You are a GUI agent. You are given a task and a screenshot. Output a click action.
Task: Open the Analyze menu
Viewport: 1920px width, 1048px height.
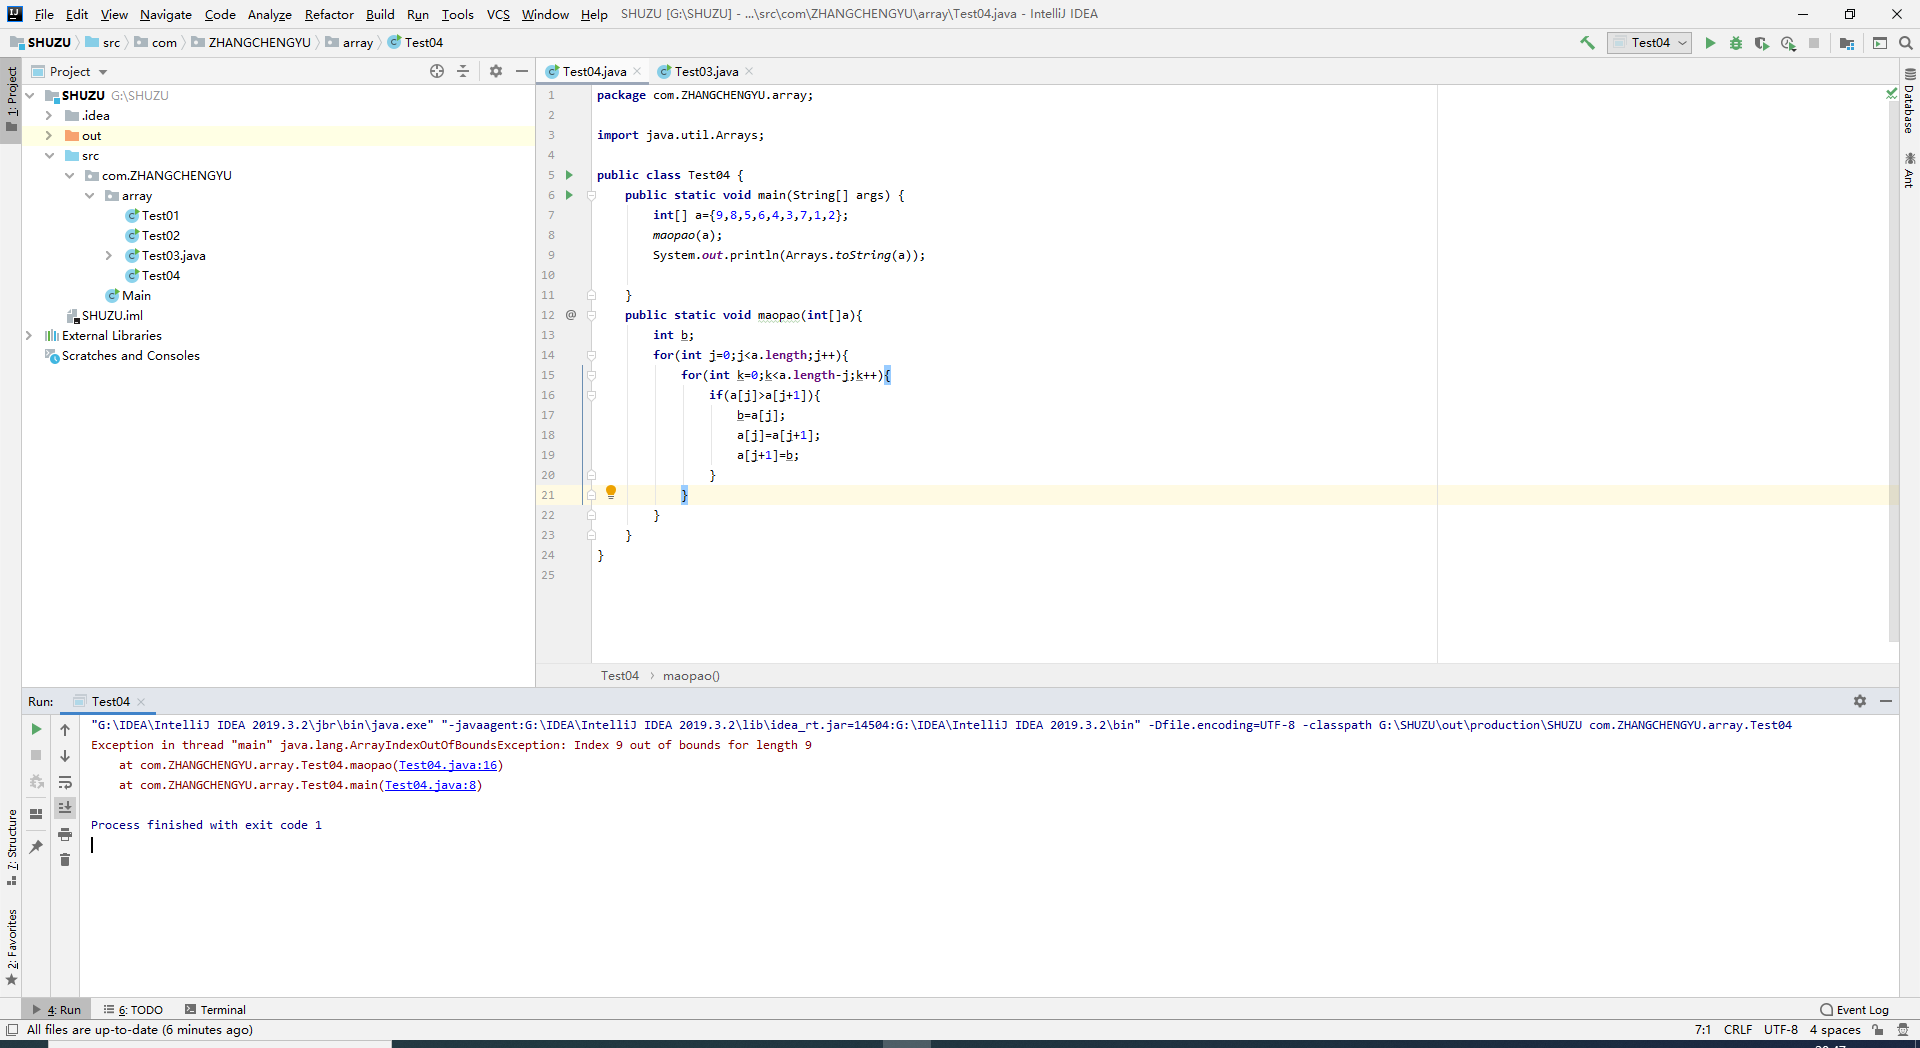click(x=269, y=14)
